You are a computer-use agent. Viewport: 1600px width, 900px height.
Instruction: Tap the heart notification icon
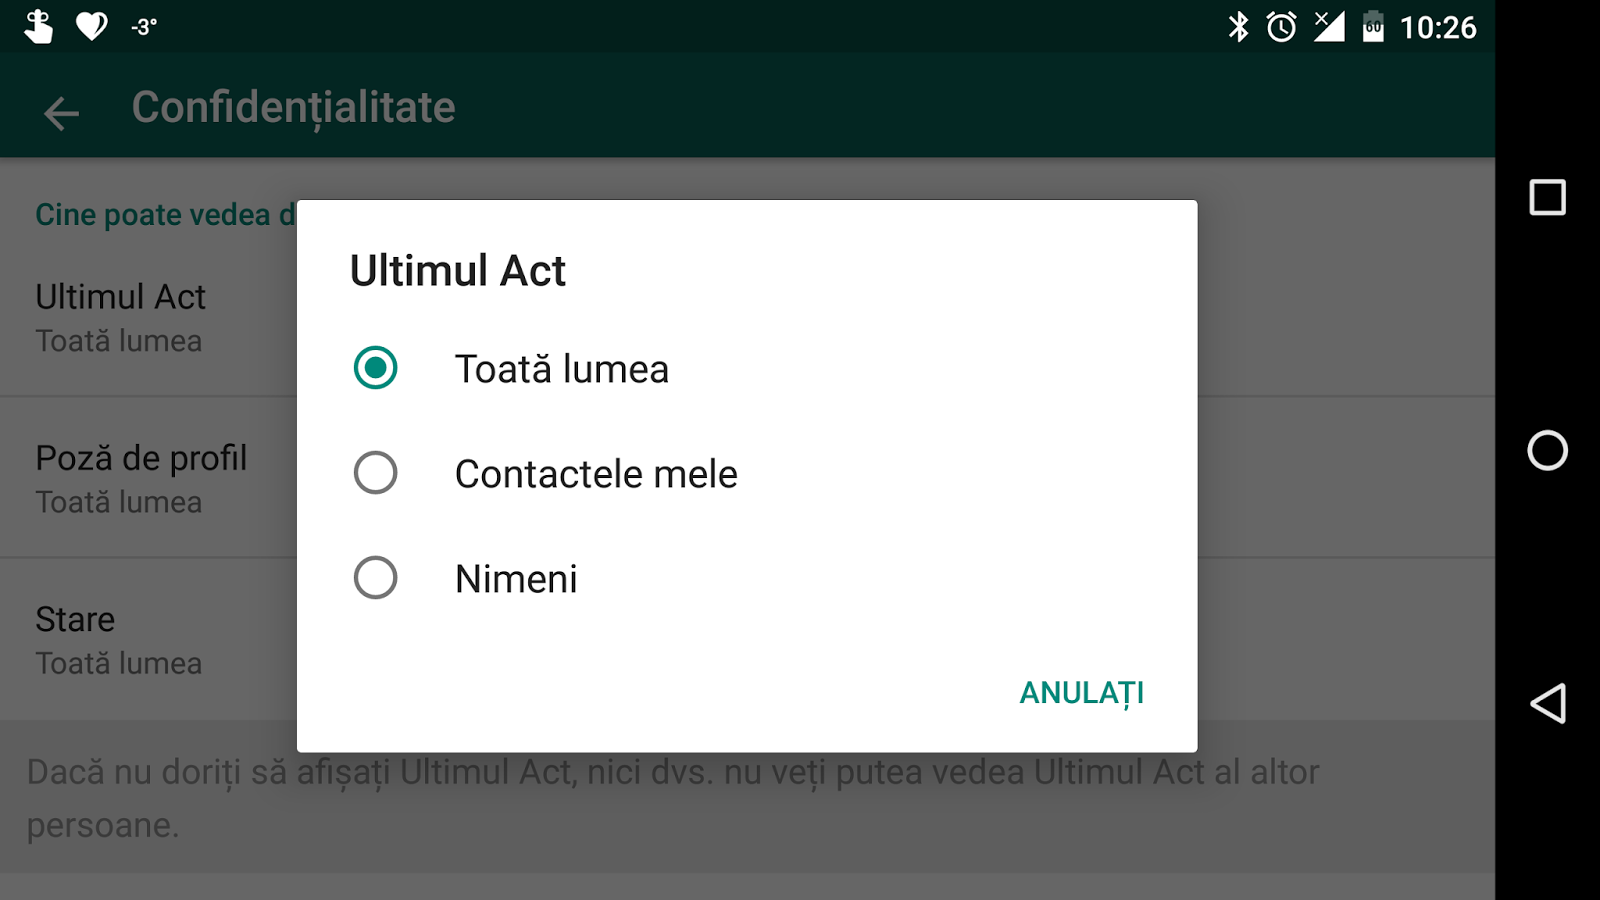pyautogui.click(x=92, y=27)
